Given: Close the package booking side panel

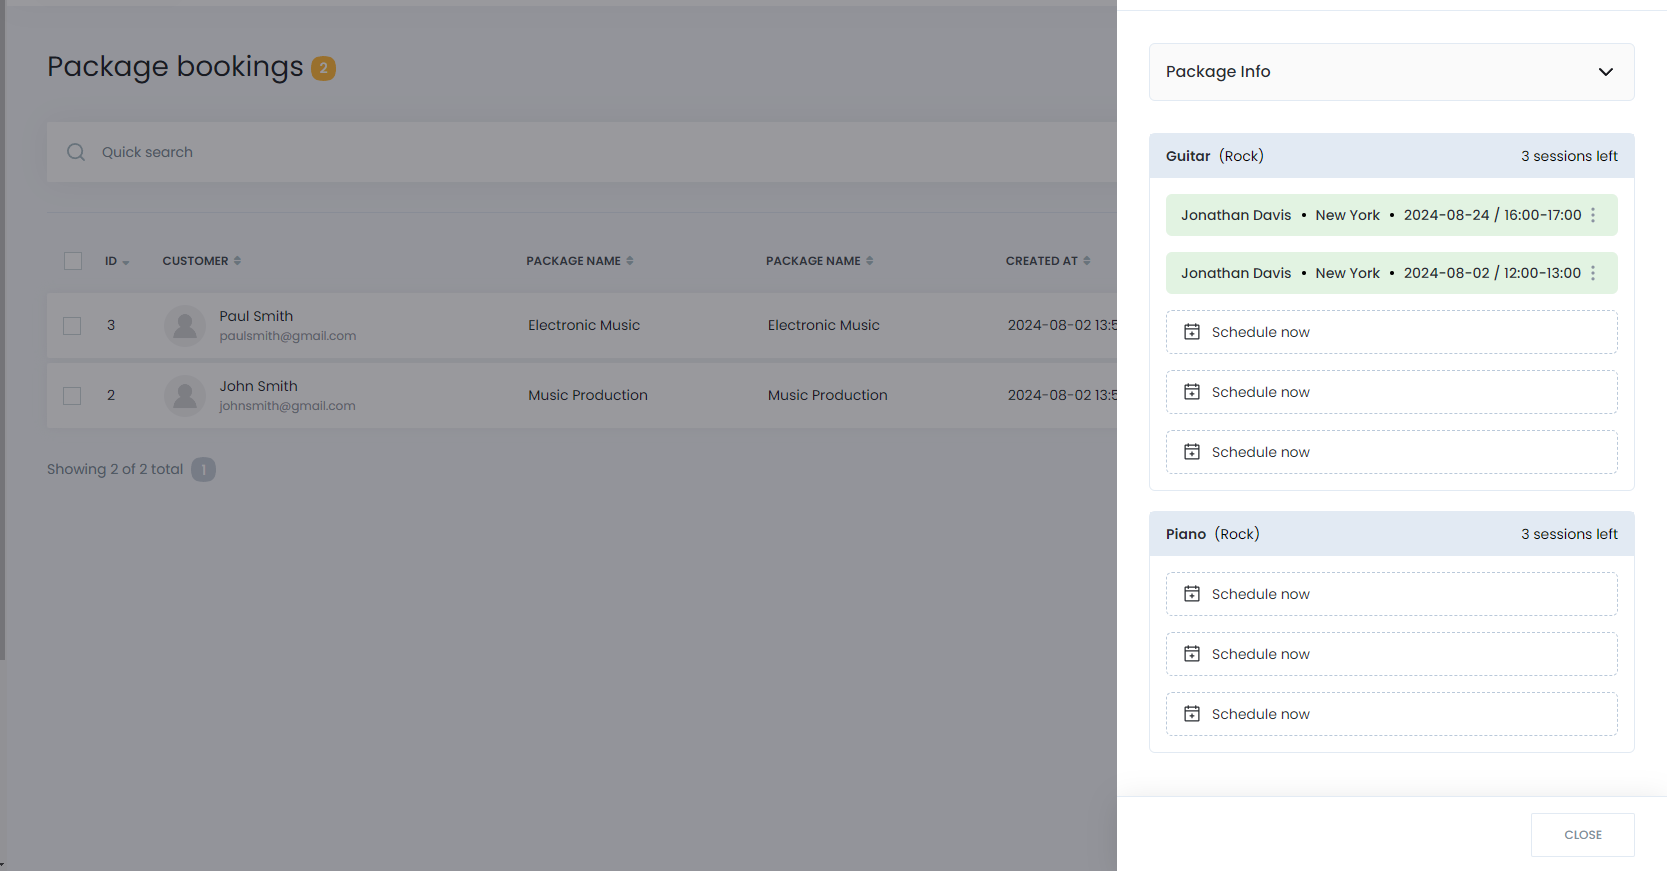Looking at the screenshot, I should tap(1582, 835).
